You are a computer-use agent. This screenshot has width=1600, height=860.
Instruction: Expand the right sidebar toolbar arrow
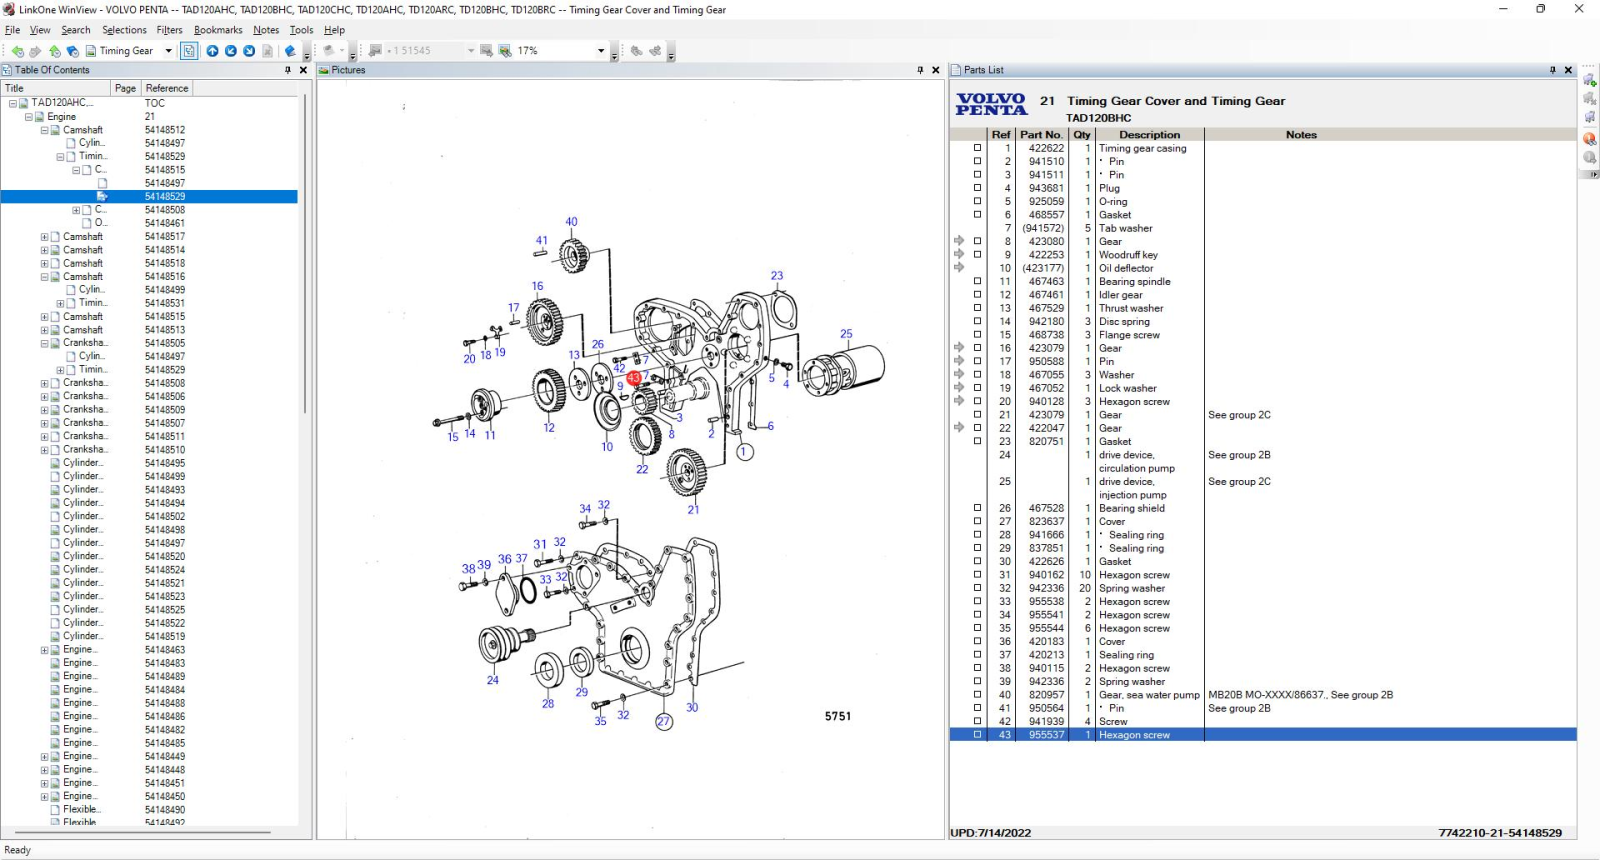(1590, 174)
